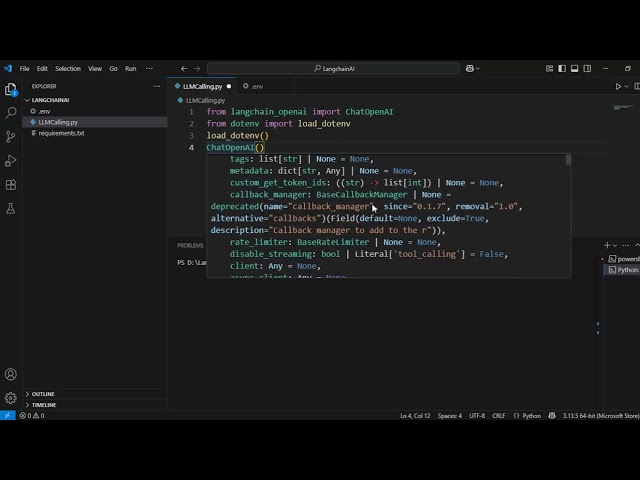Open the Search view in activity bar
Image resolution: width=640 pixels, height=480 pixels.
pyautogui.click(x=11, y=113)
